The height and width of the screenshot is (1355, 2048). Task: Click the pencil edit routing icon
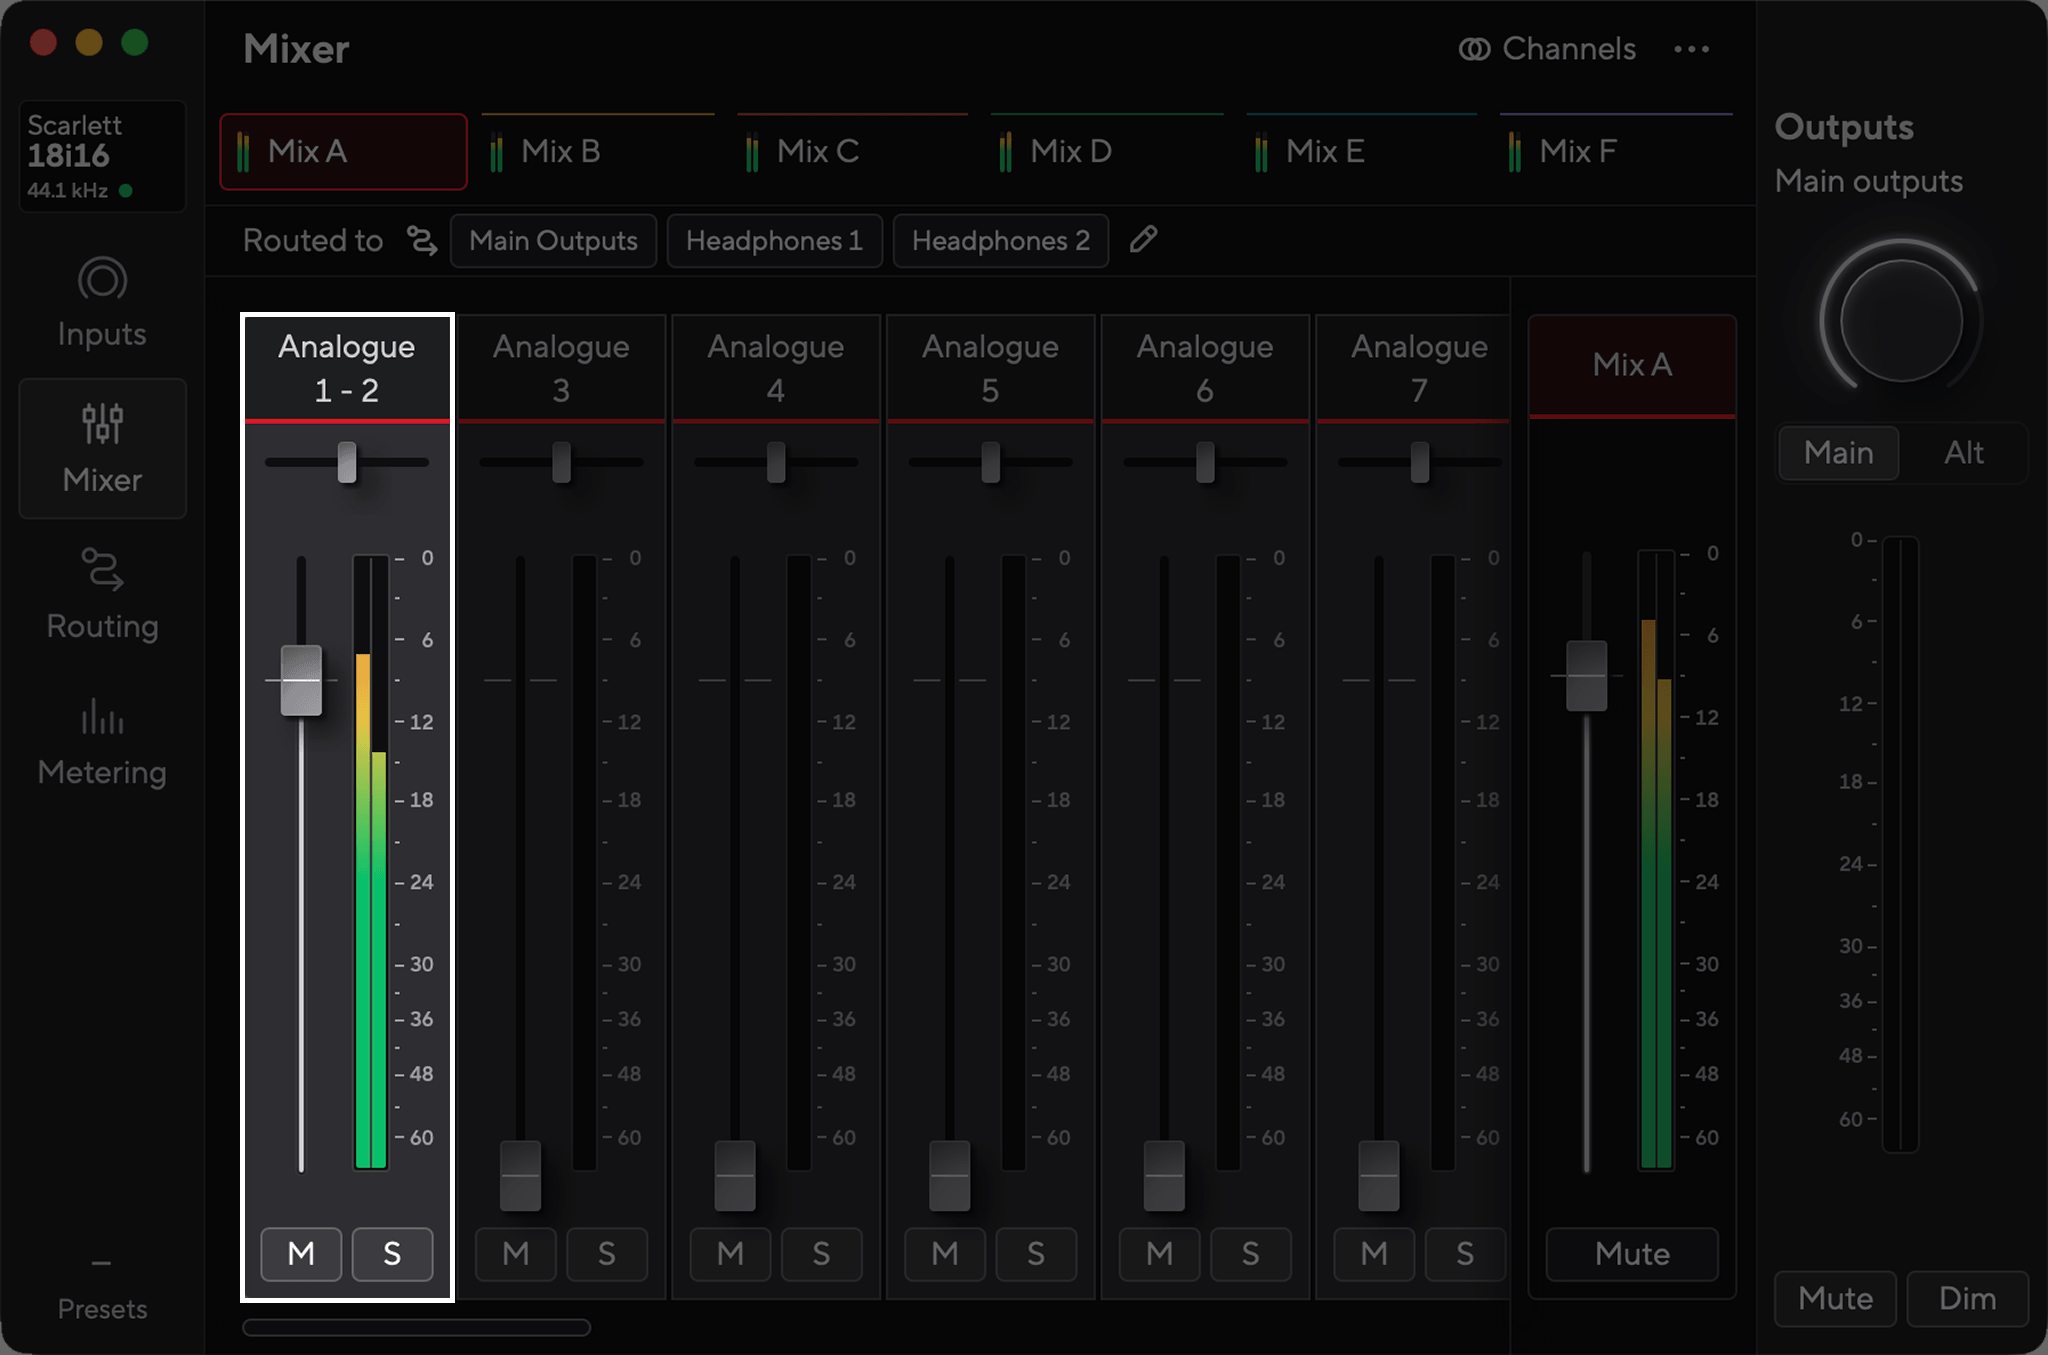click(x=1143, y=240)
